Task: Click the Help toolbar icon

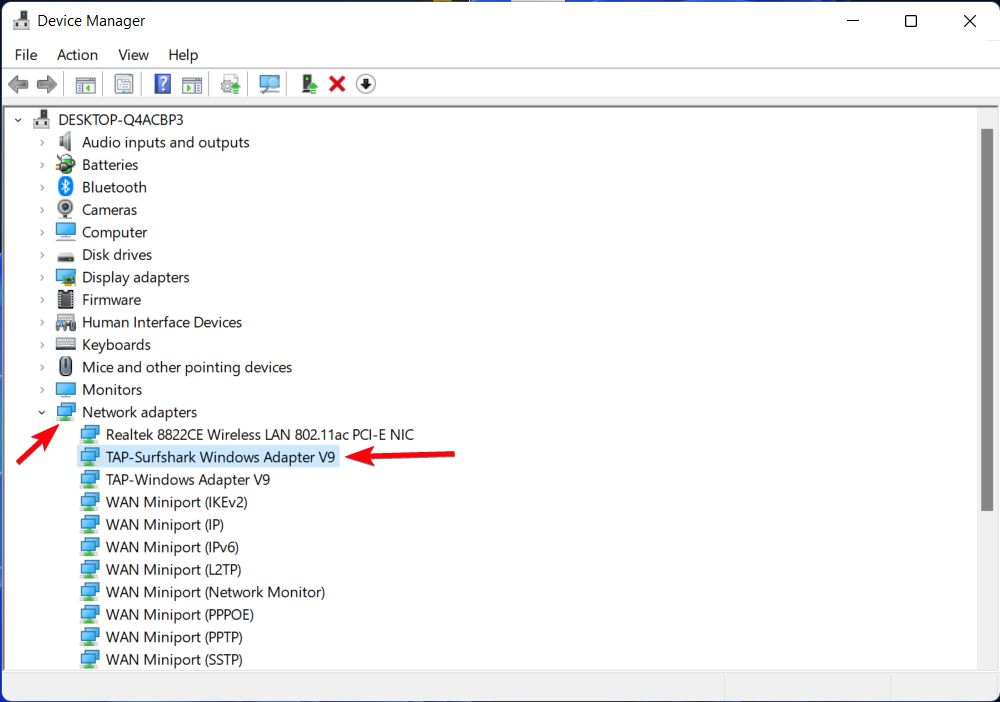Action: (x=162, y=83)
